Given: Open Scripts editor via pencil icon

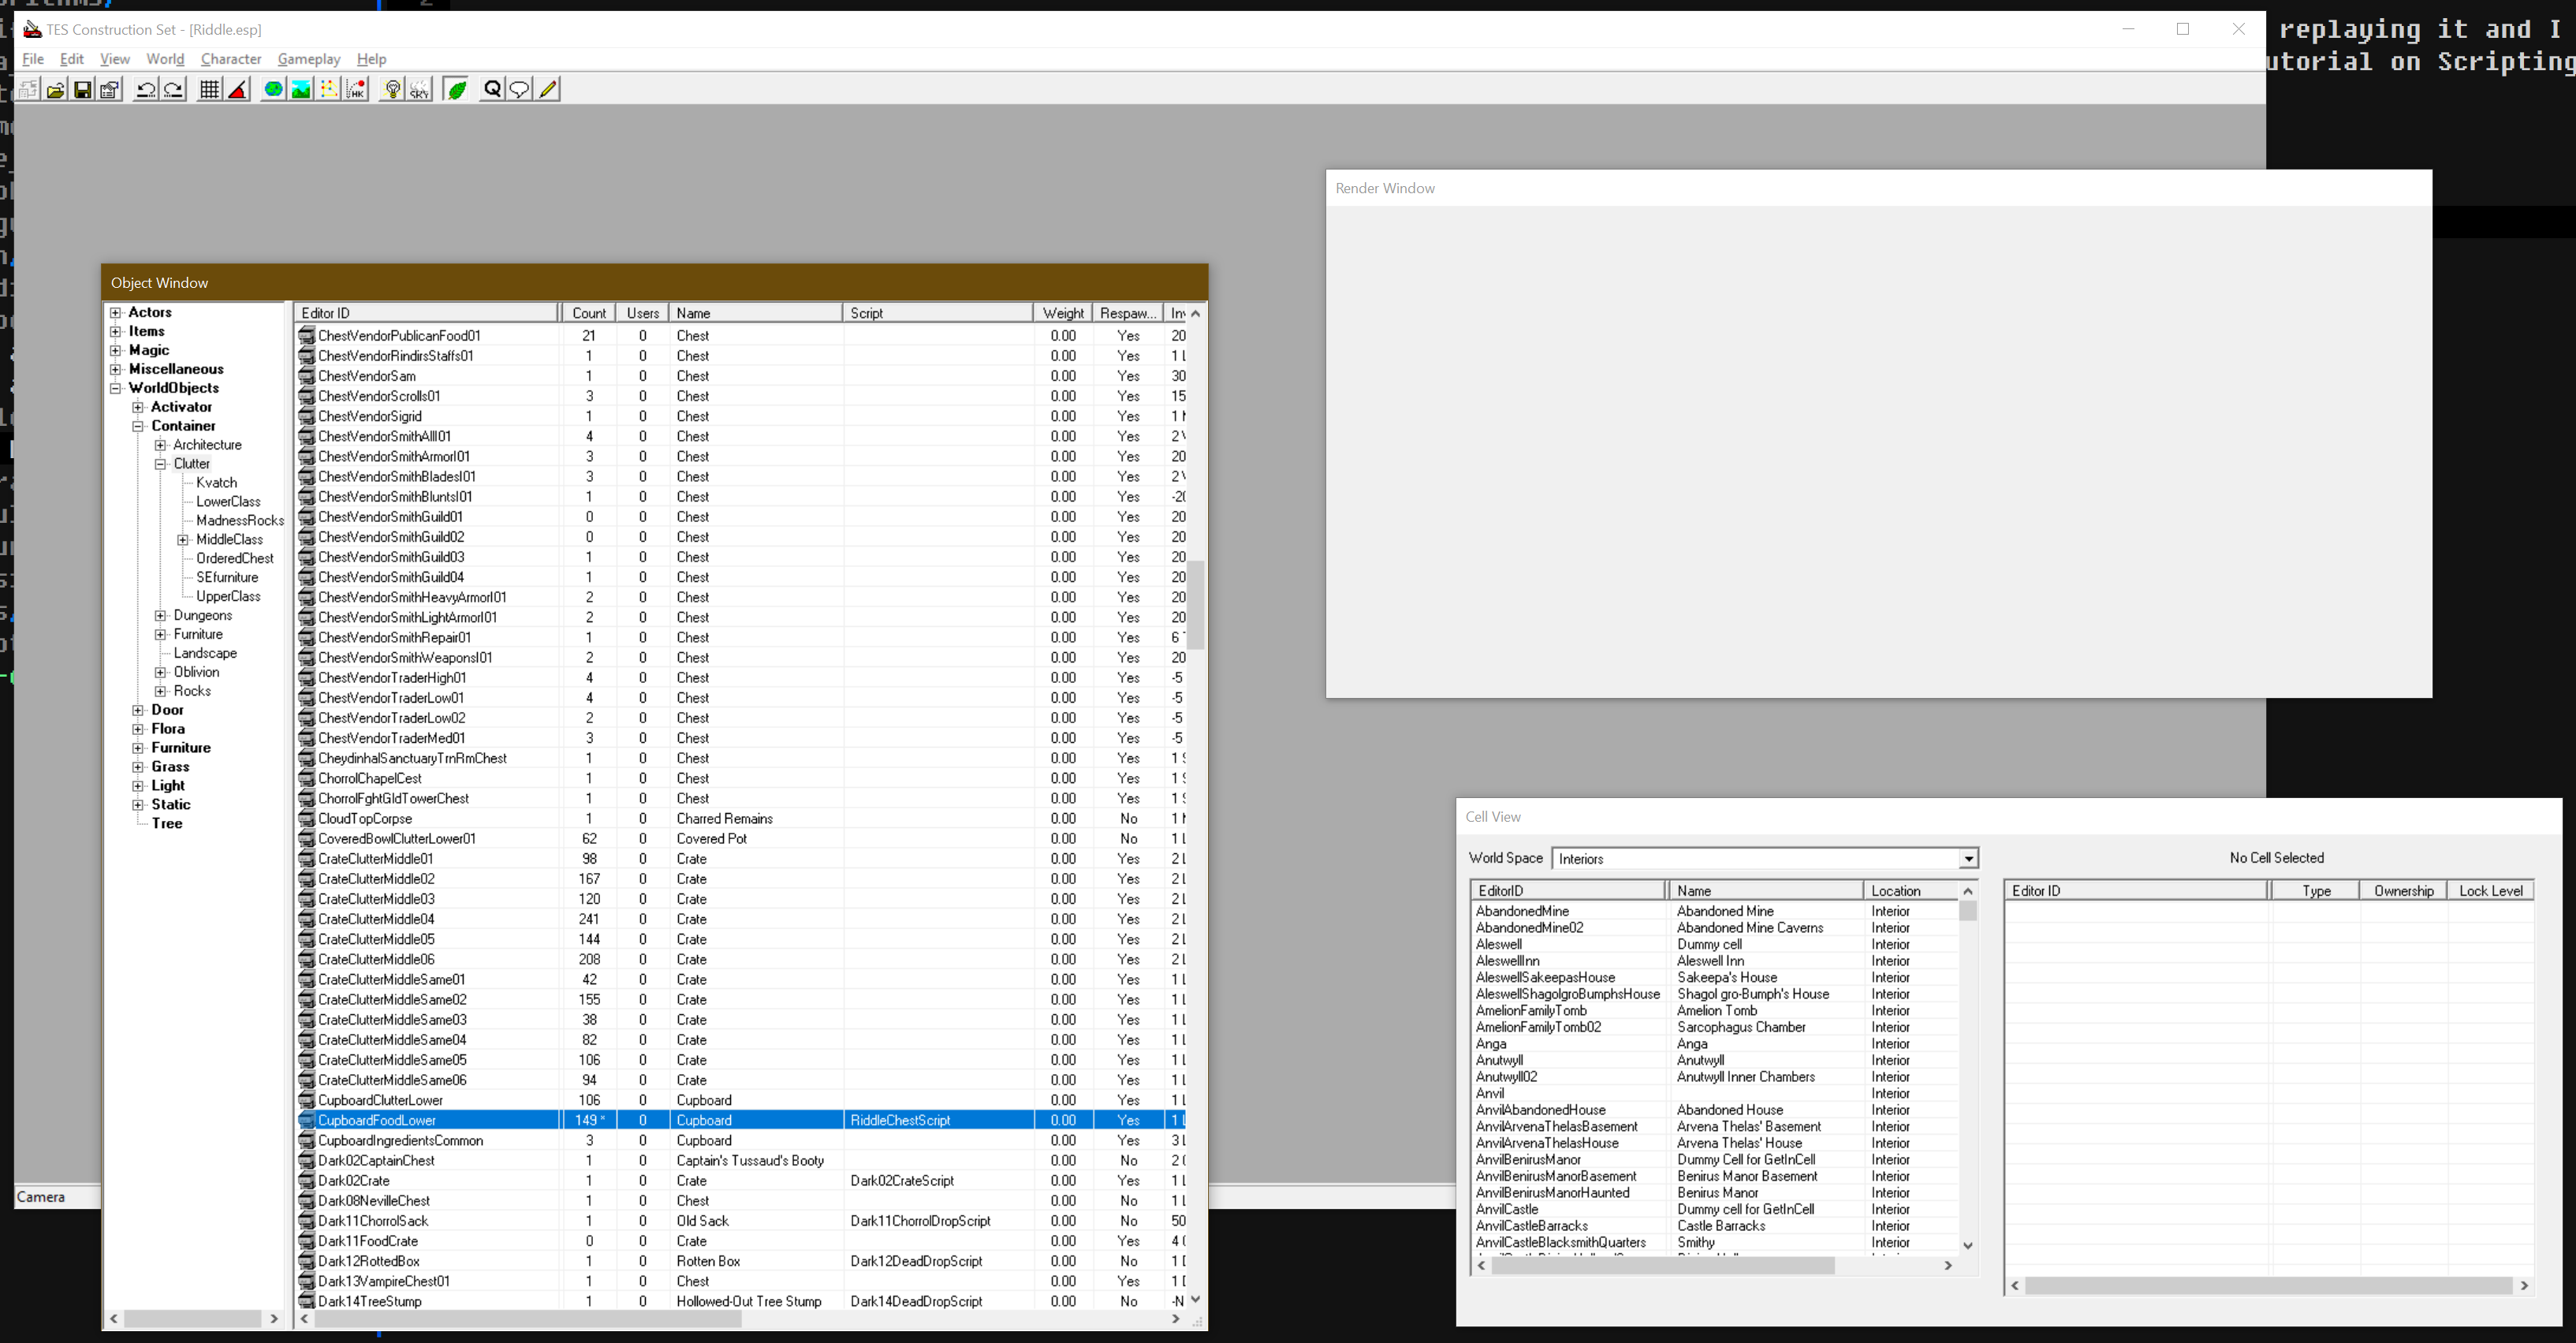Looking at the screenshot, I should pyautogui.click(x=548, y=90).
